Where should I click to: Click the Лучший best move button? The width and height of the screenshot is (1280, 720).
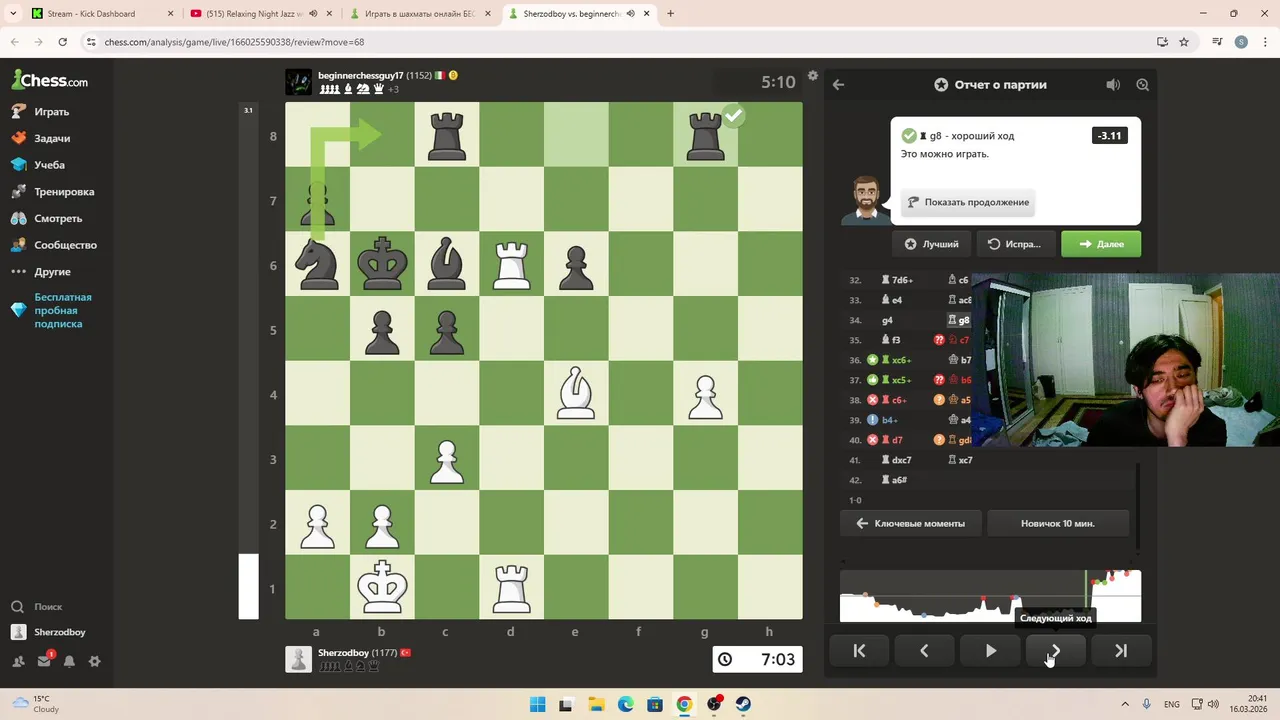click(931, 244)
